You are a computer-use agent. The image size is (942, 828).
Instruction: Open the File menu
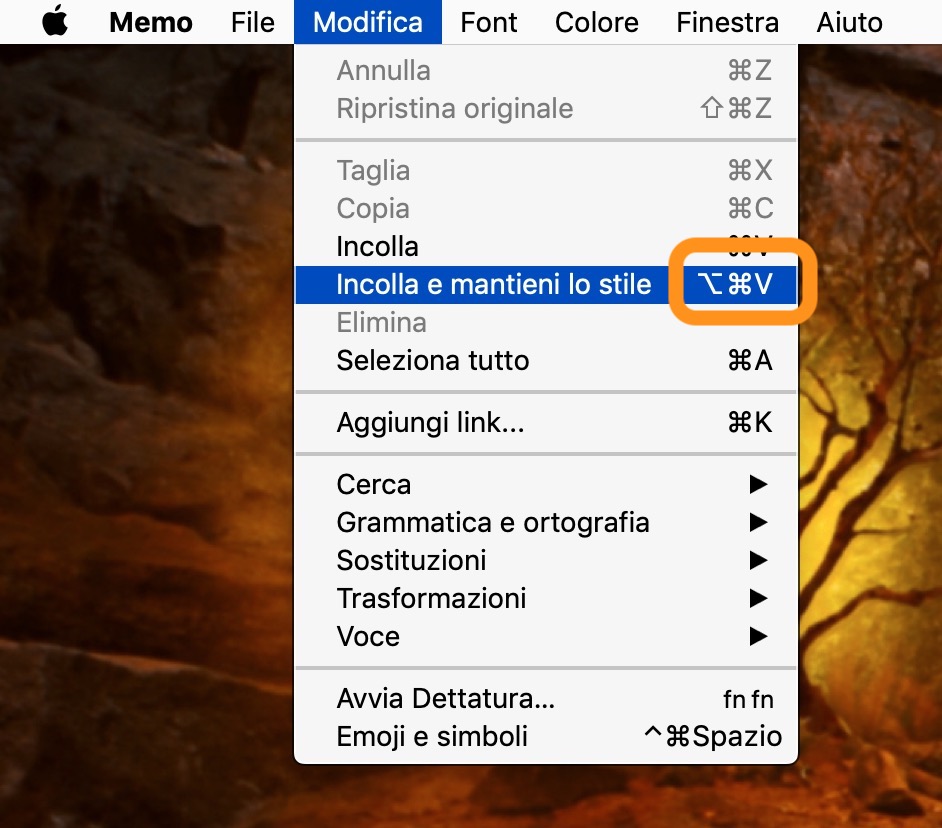[252, 22]
